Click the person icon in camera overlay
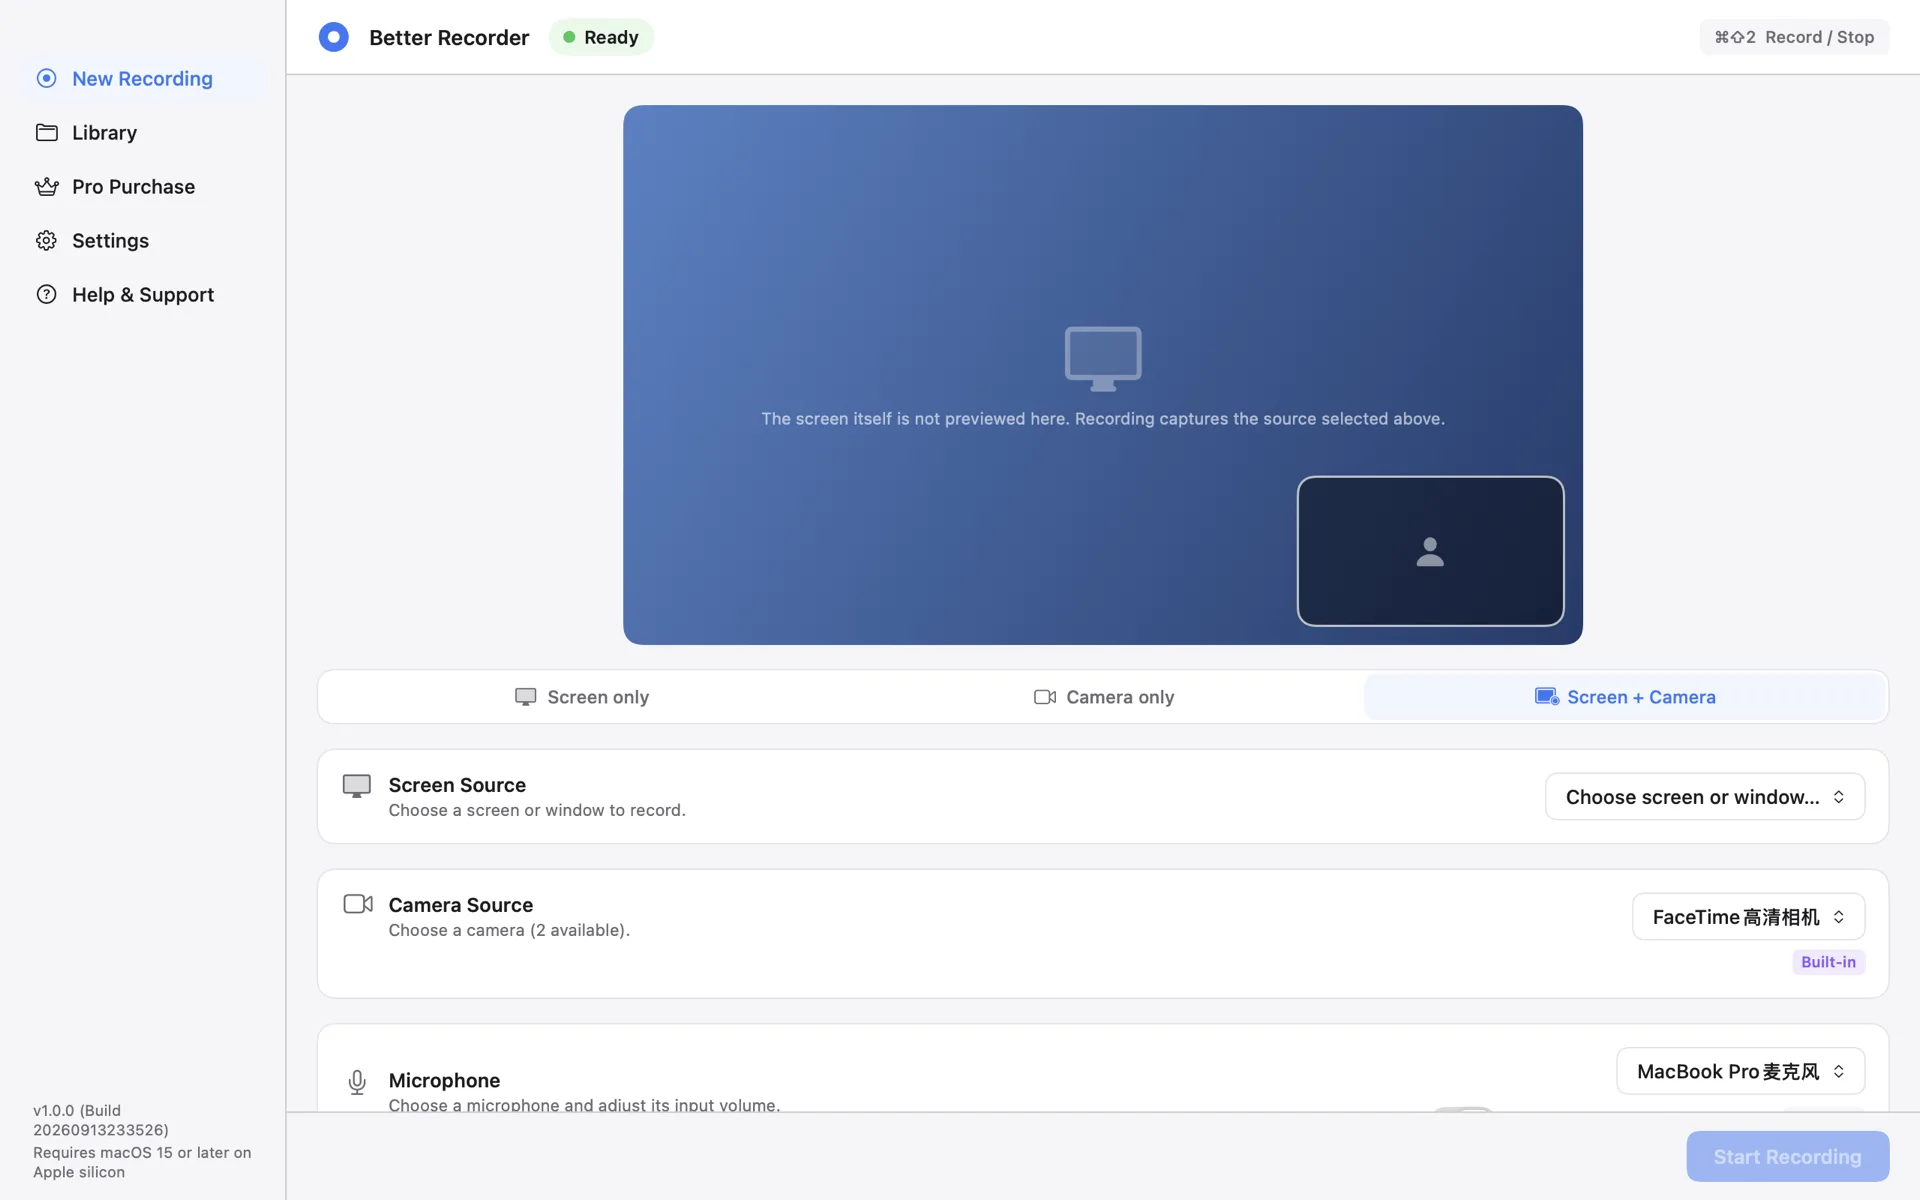This screenshot has width=1920, height=1200. tap(1430, 552)
